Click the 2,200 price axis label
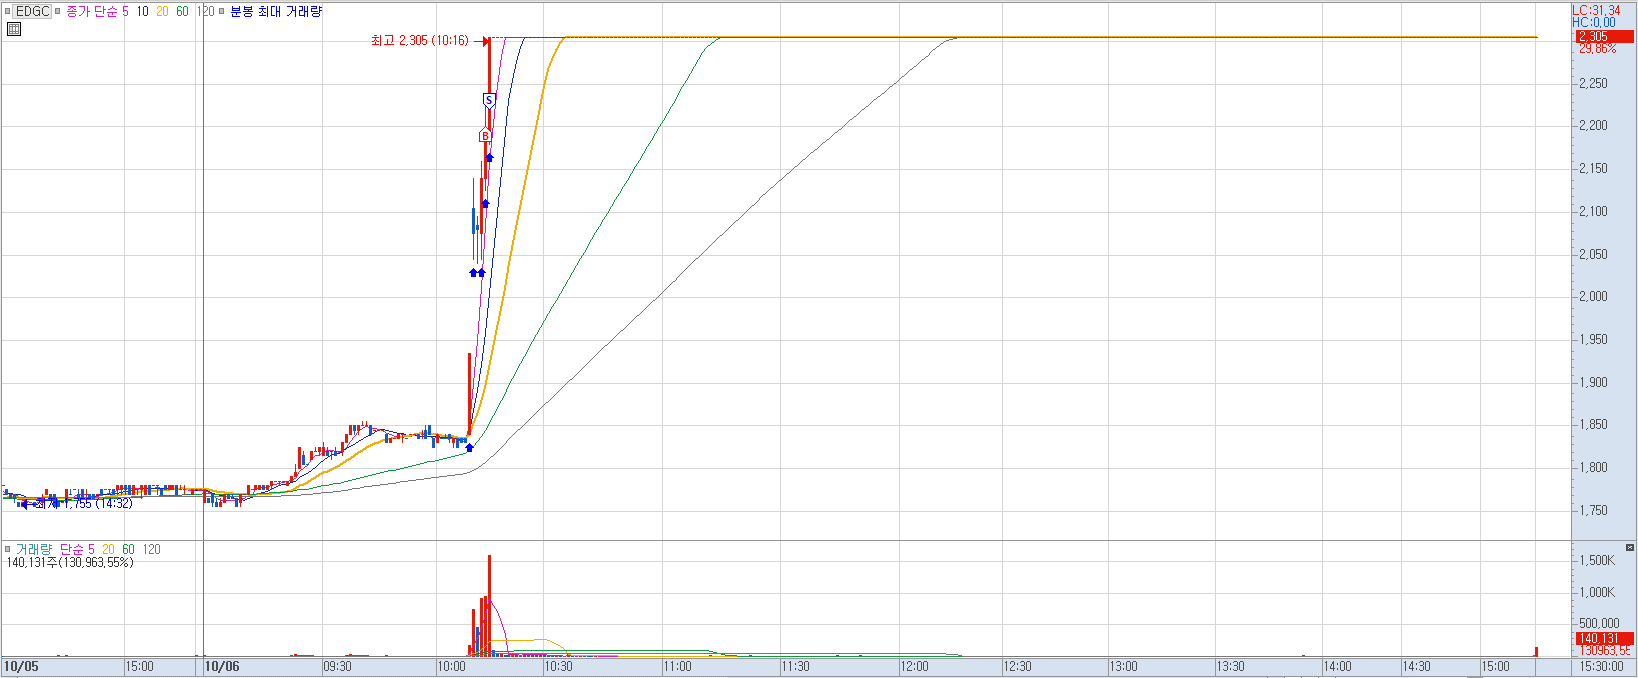The height and width of the screenshot is (678, 1638). pyautogui.click(x=1593, y=126)
